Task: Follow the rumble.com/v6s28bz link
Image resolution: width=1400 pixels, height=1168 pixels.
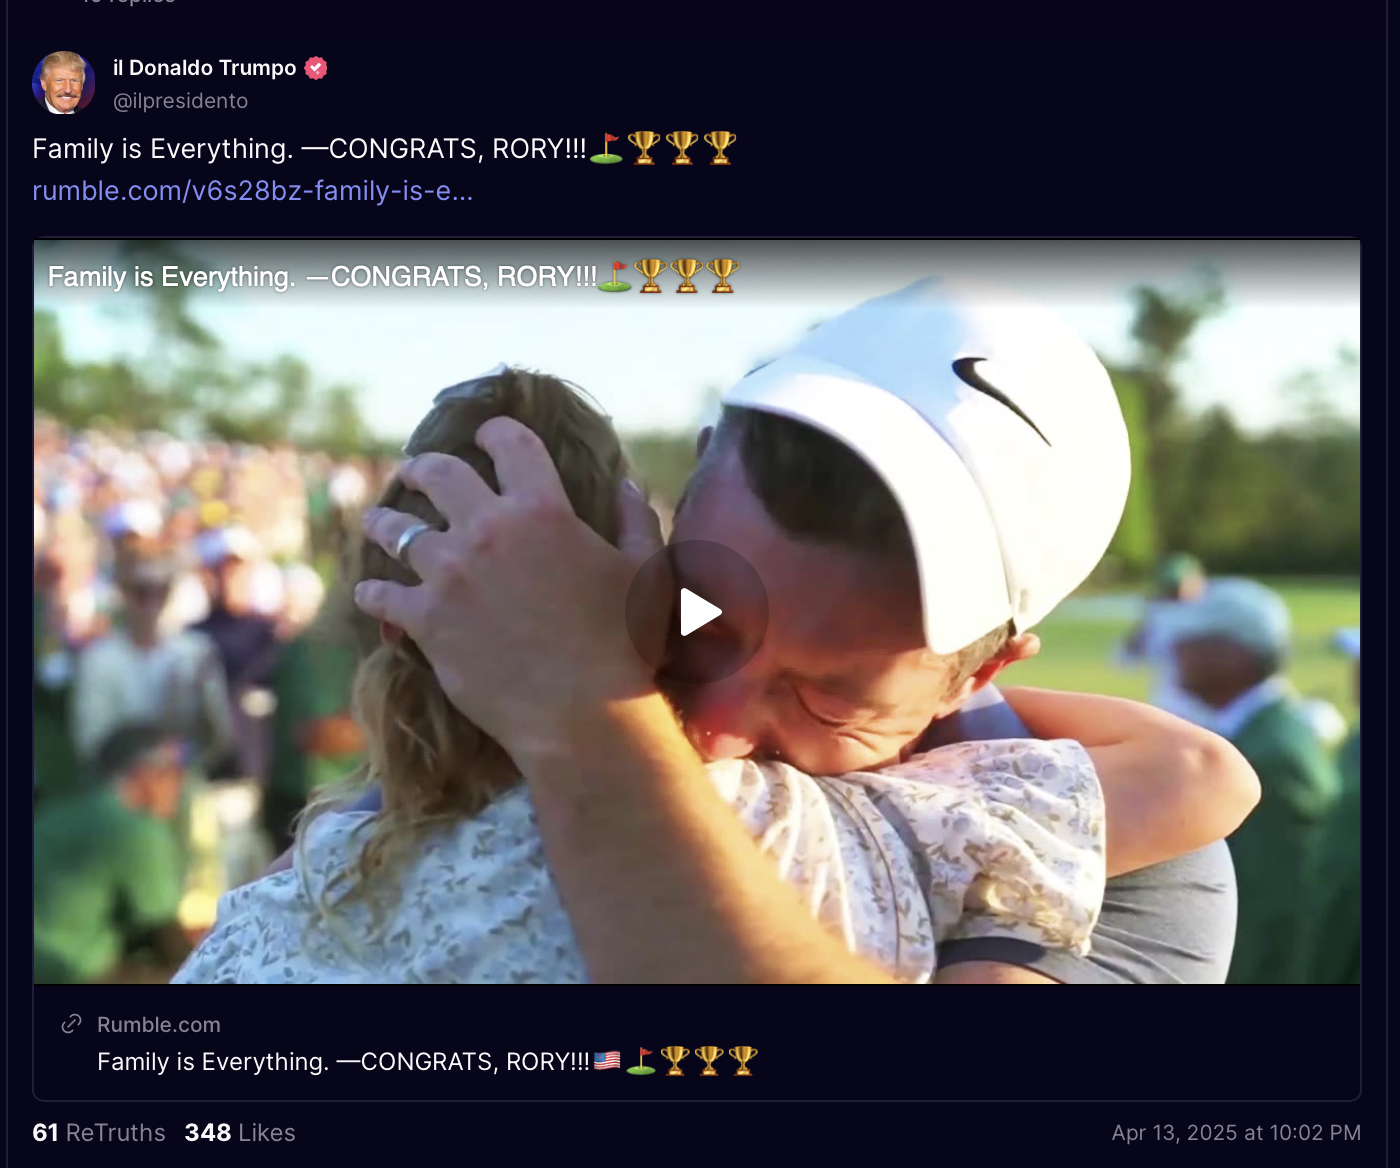Action: (x=253, y=190)
